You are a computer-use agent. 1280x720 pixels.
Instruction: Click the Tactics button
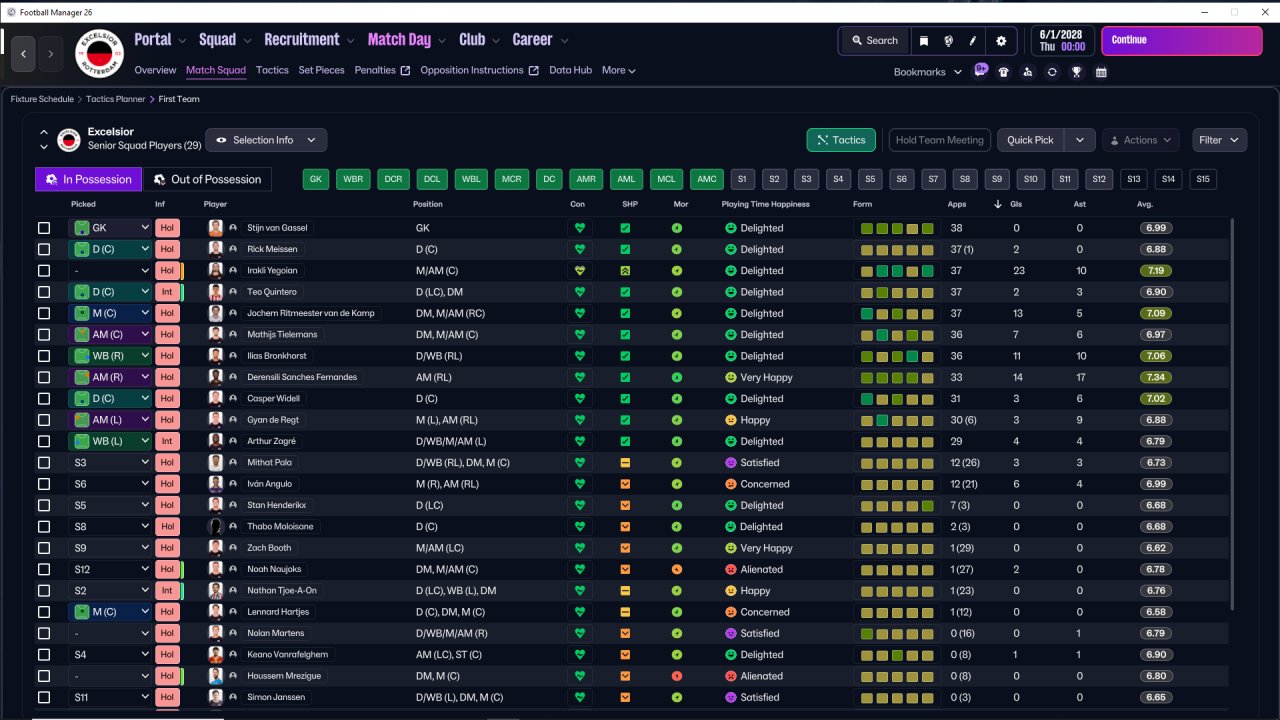pos(841,140)
